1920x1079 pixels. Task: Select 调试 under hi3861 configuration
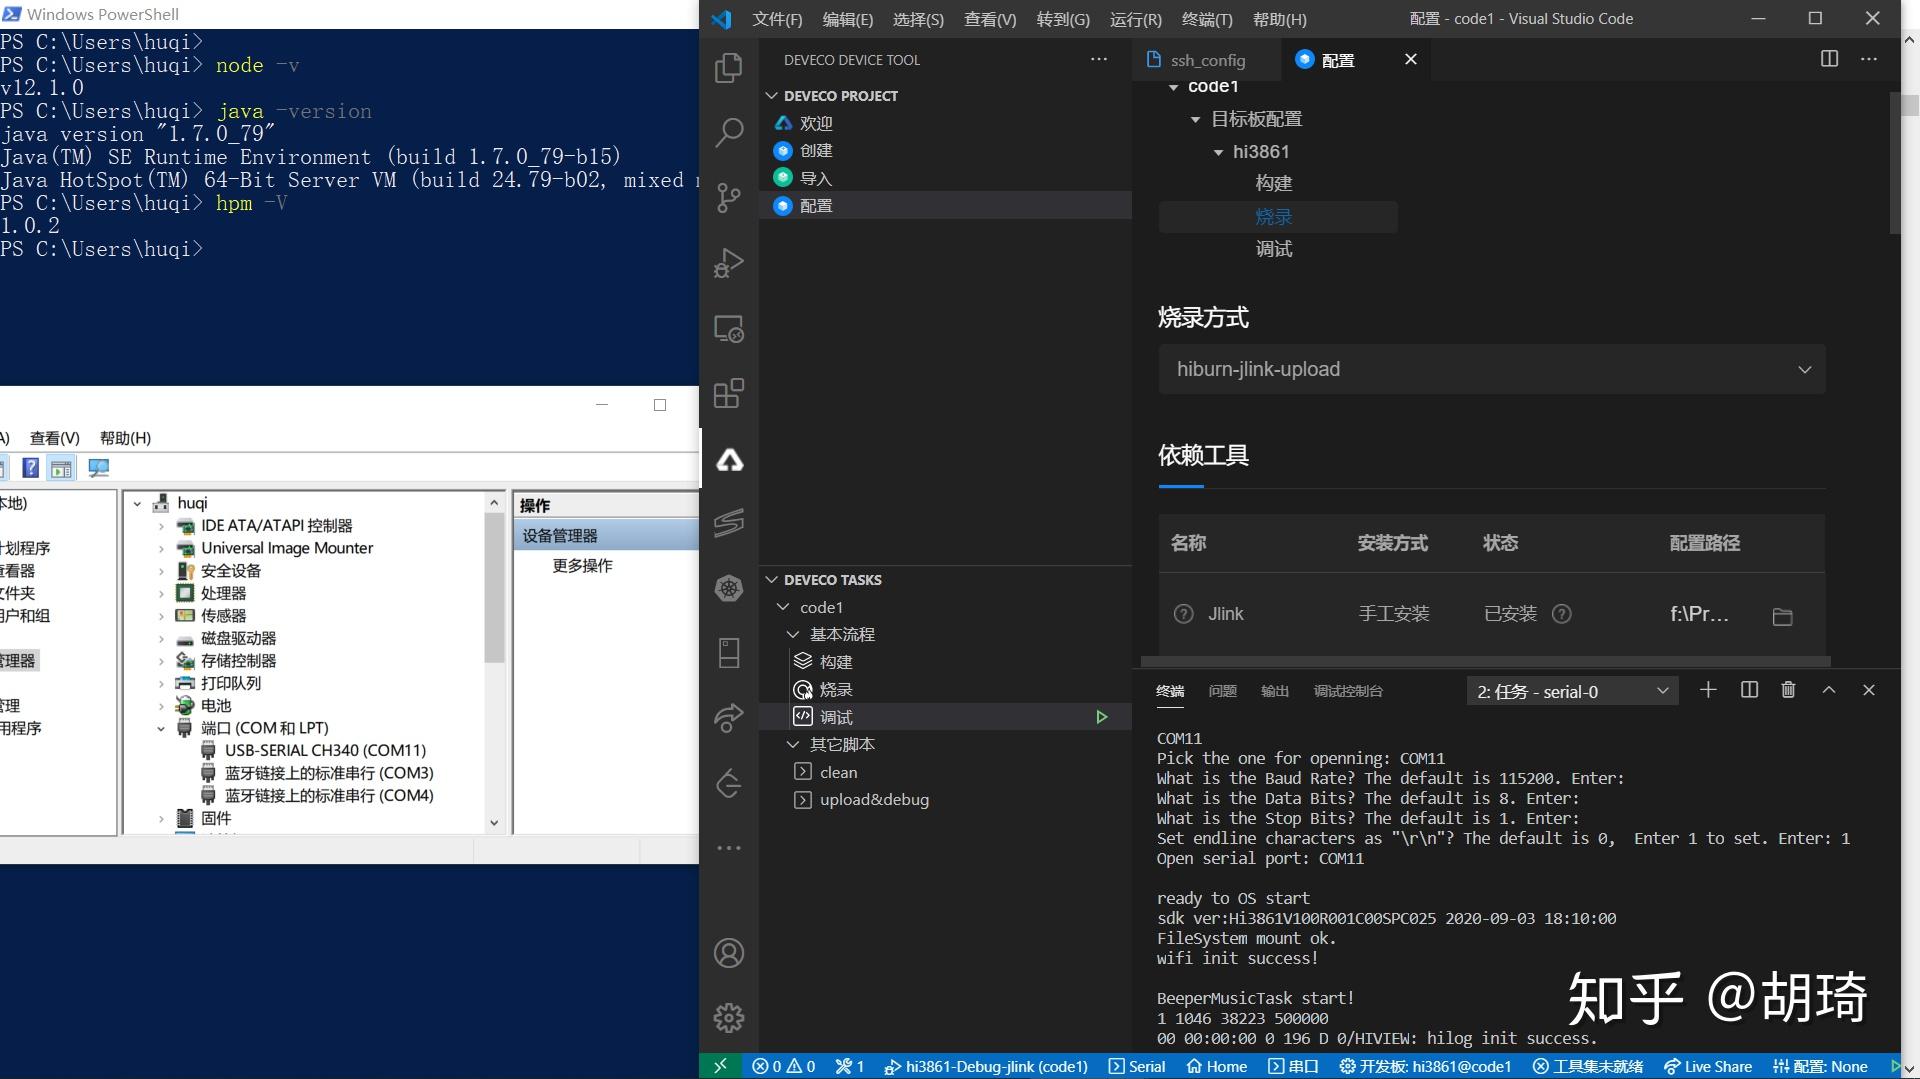[1274, 249]
